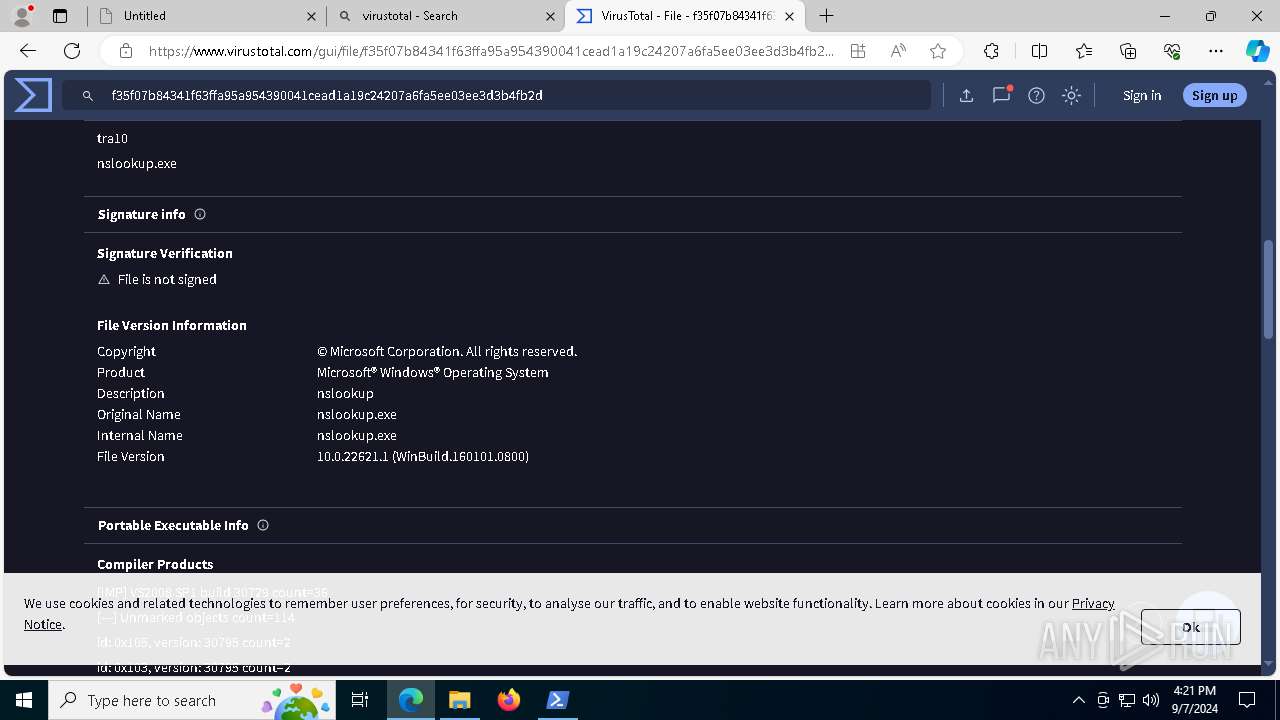Click the Sign up button
This screenshot has width=1280, height=720.
pos(1215,96)
